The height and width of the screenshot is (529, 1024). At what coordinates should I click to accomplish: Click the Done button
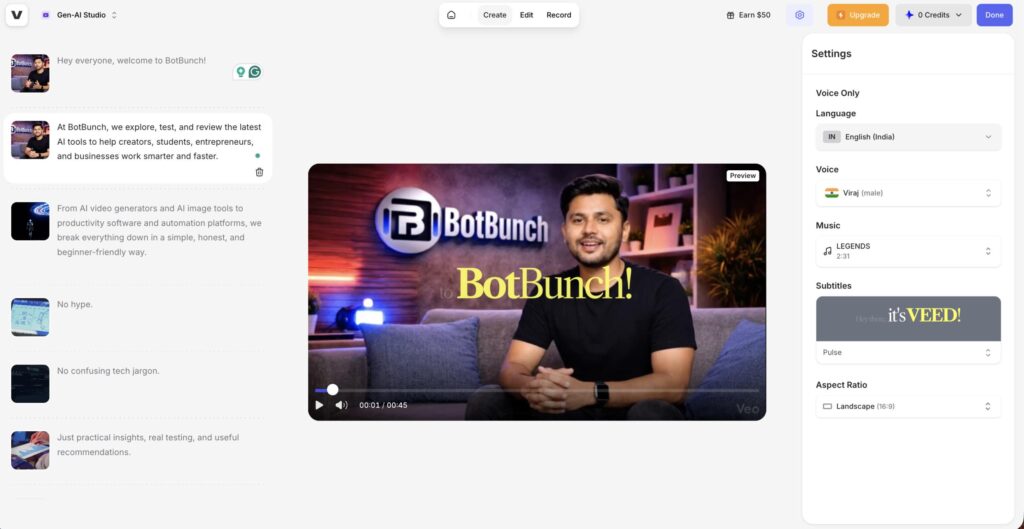point(994,15)
